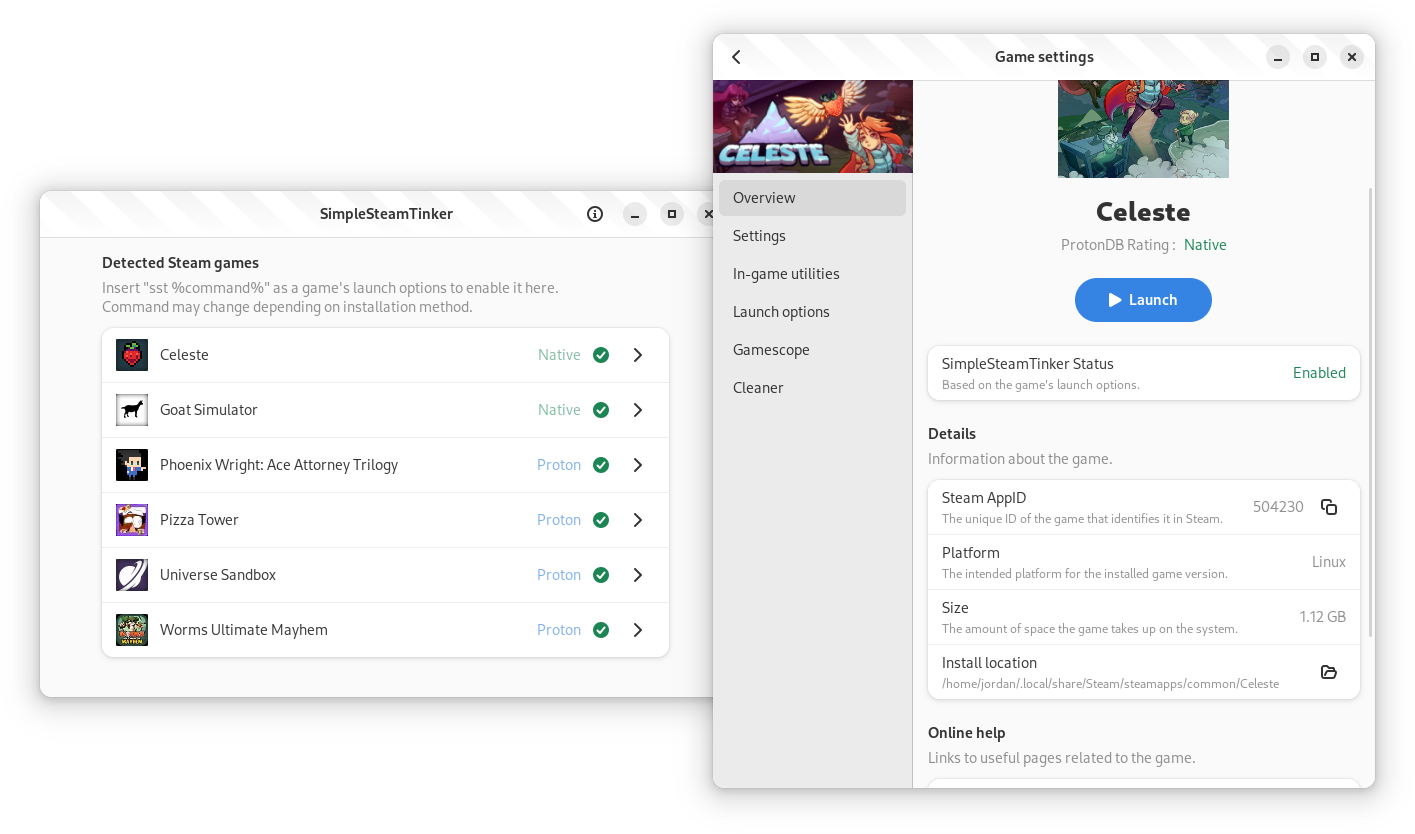Click the 504230 AppID value
Screen dimensions: 1415x834
pyautogui.click(x=1278, y=507)
